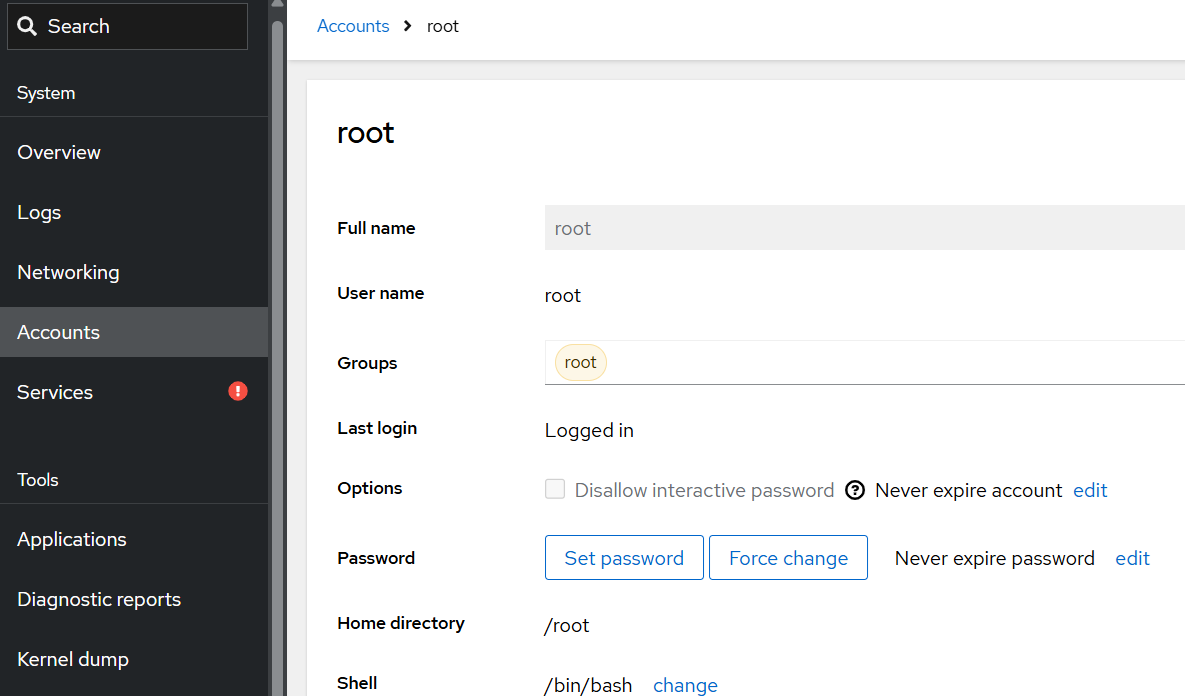Open the Groups selection field

(800, 362)
